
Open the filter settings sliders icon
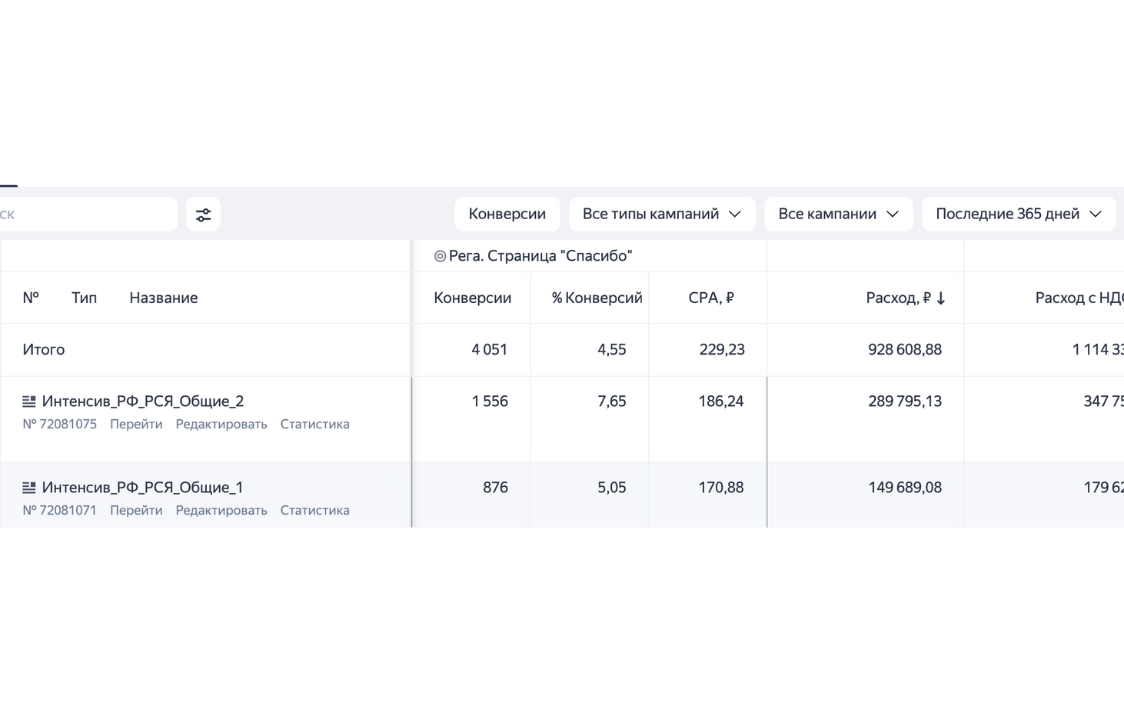[x=203, y=214]
